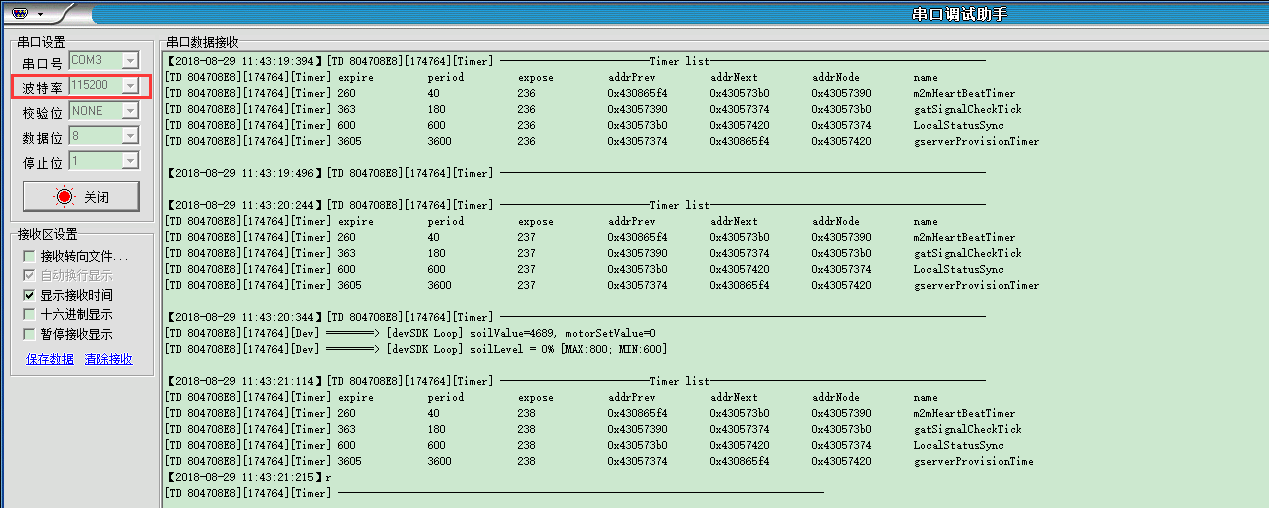Image resolution: width=1269 pixels, height=508 pixels.
Task: Open the 校验位 NONE parity dropdown
Action: 129,111
